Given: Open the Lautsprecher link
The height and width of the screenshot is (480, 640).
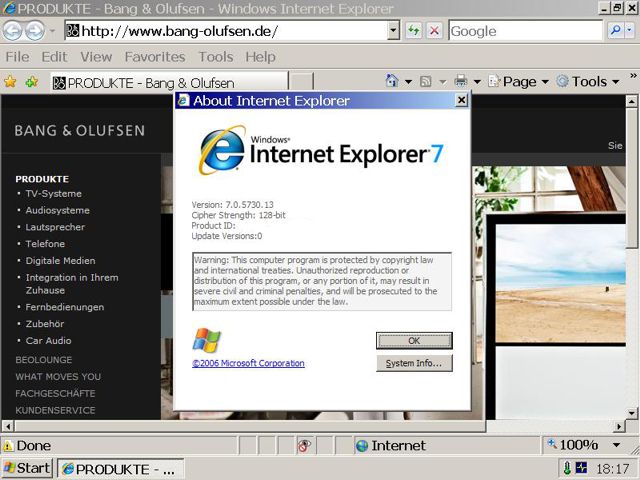Looking at the screenshot, I should (55, 227).
